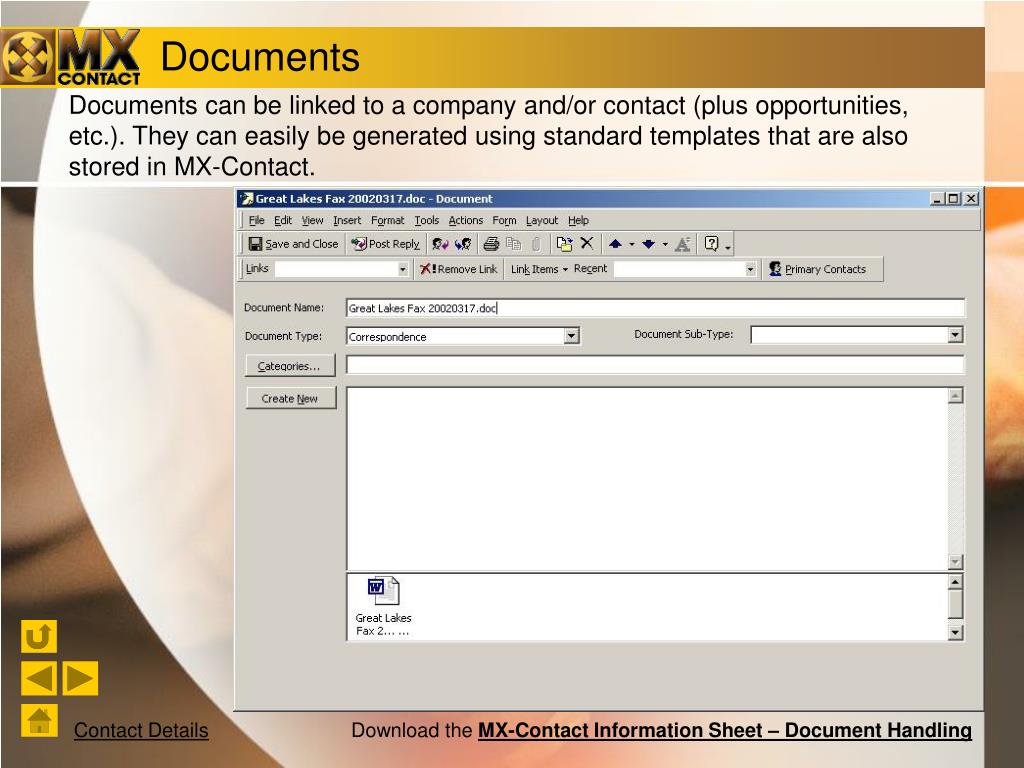Open the Tools menu
Image resolution: width=1024 pixels, height=768 pixels.
tap(426, 221)
